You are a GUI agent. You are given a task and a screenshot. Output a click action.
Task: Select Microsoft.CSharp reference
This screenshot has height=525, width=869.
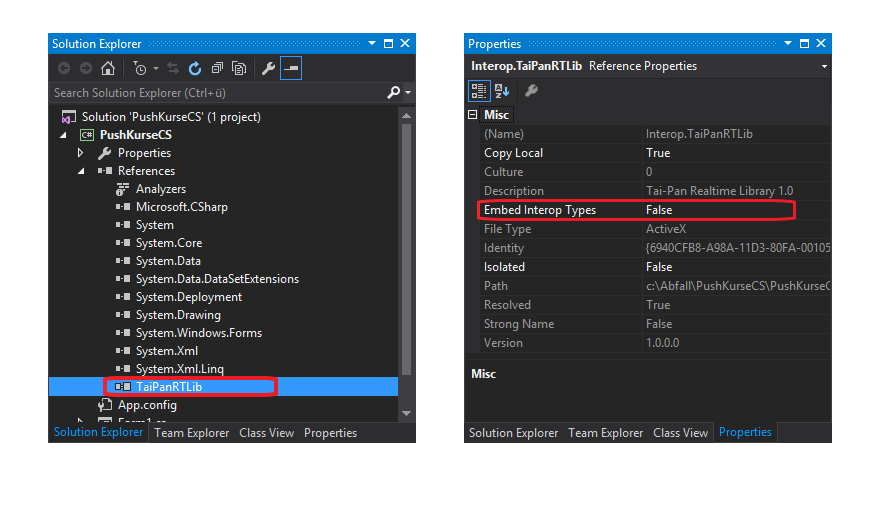[x=182, y=207]
